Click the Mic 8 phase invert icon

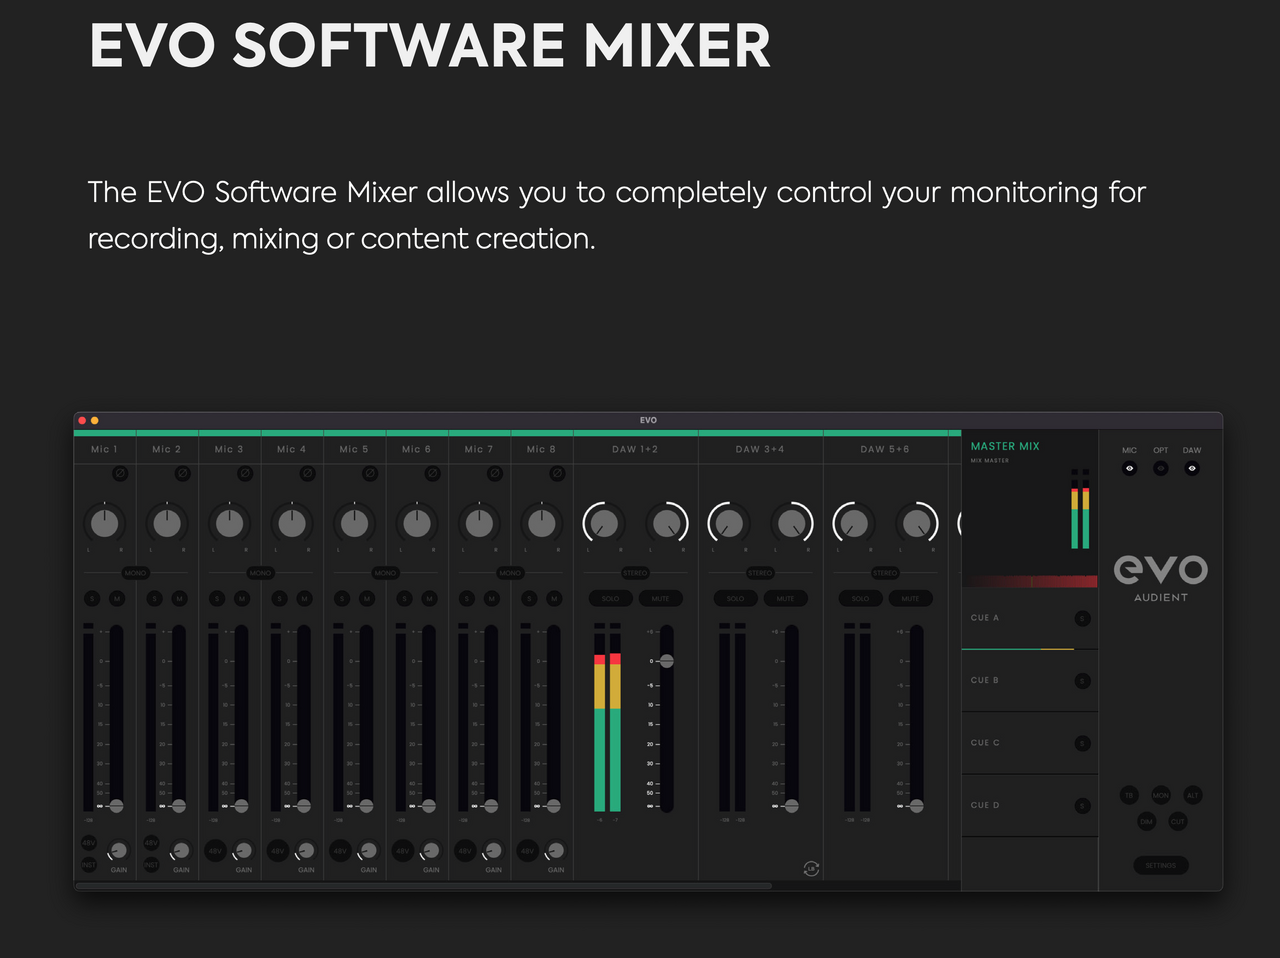(x=557, y=473)
